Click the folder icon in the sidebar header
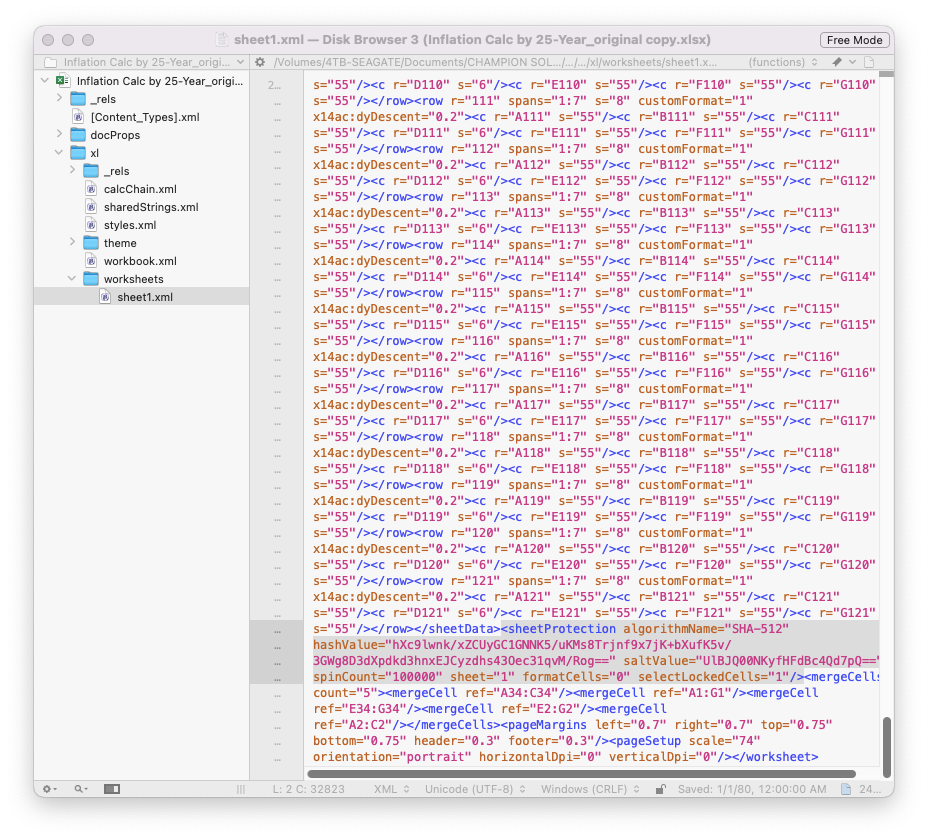 pos(51,62)
